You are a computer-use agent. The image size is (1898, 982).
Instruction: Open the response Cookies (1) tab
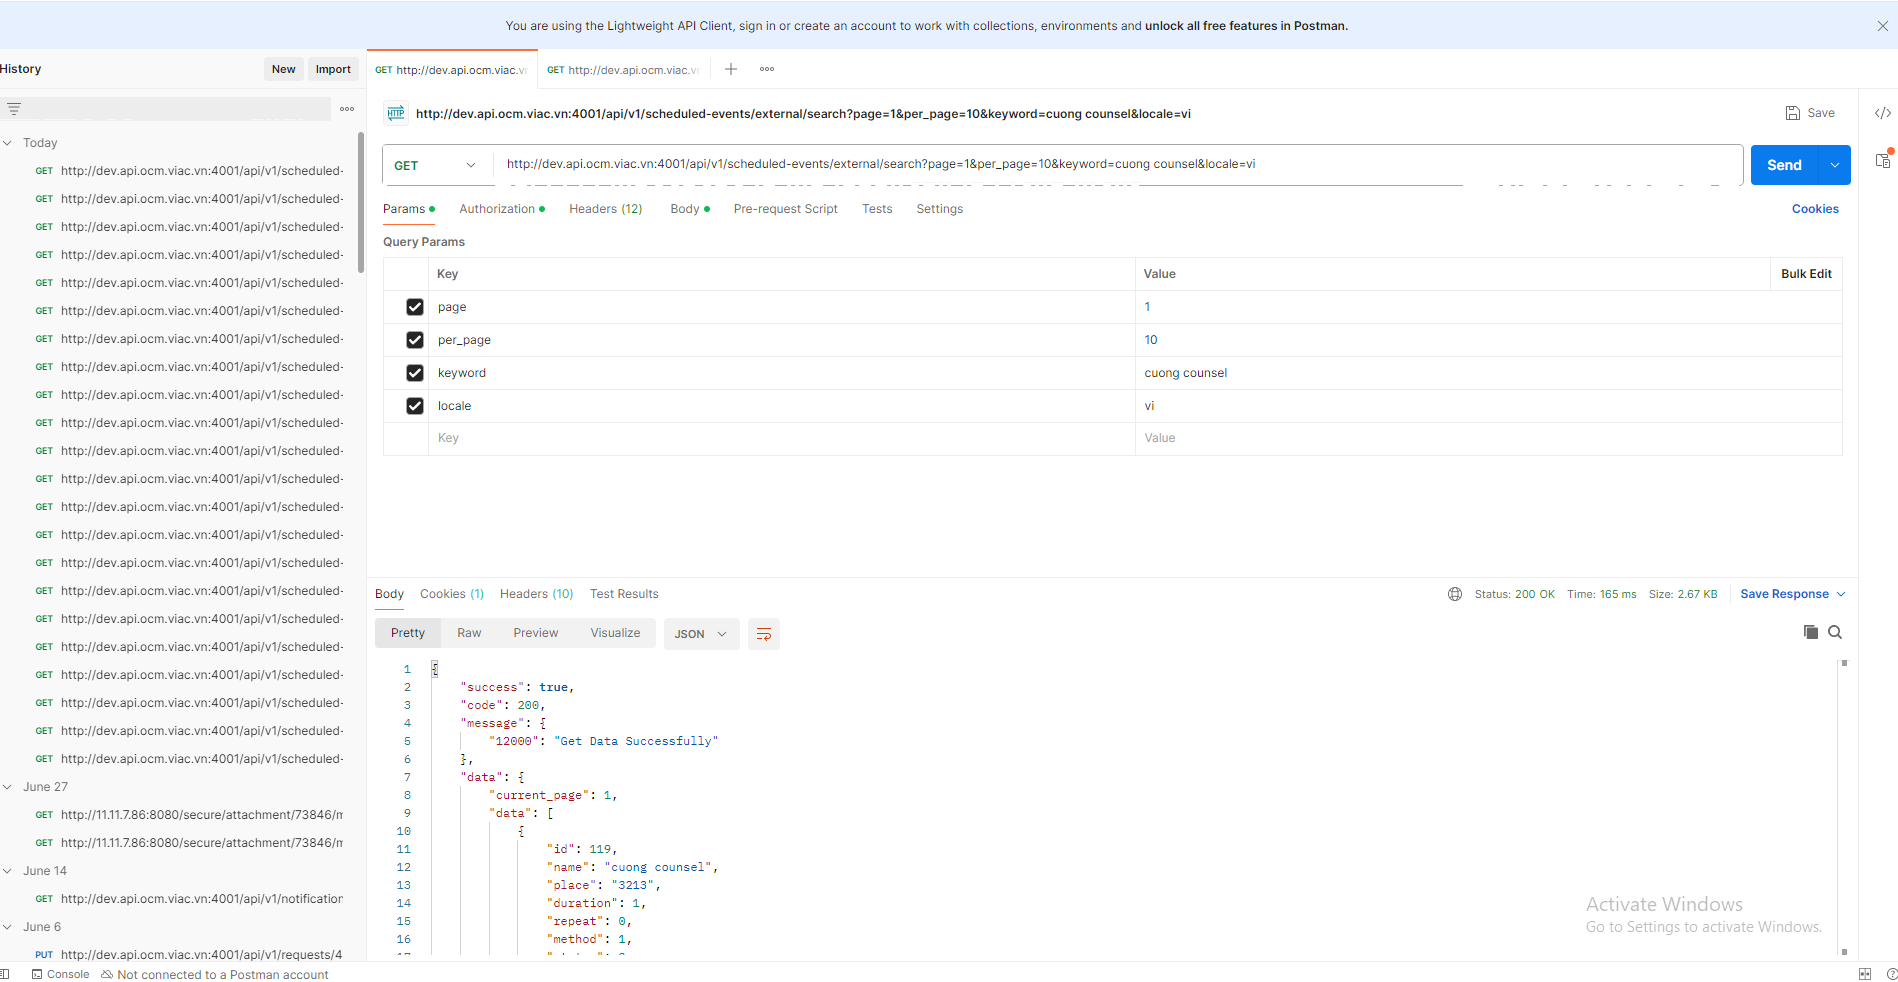(x=451, y=594)
